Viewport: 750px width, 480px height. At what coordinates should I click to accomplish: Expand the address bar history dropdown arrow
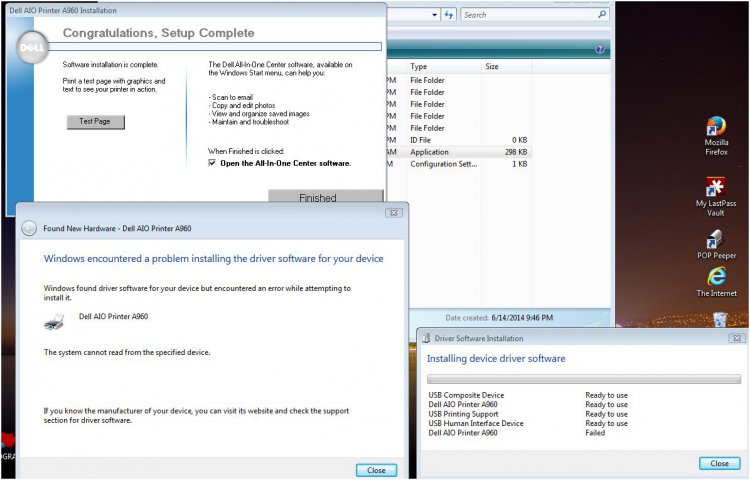(434, 15)
